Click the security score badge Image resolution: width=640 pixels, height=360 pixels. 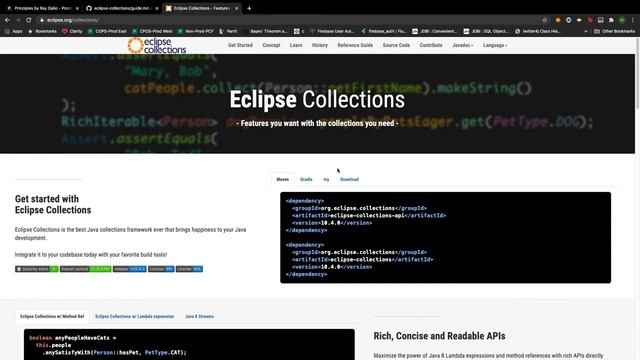[x=37, y=269]
